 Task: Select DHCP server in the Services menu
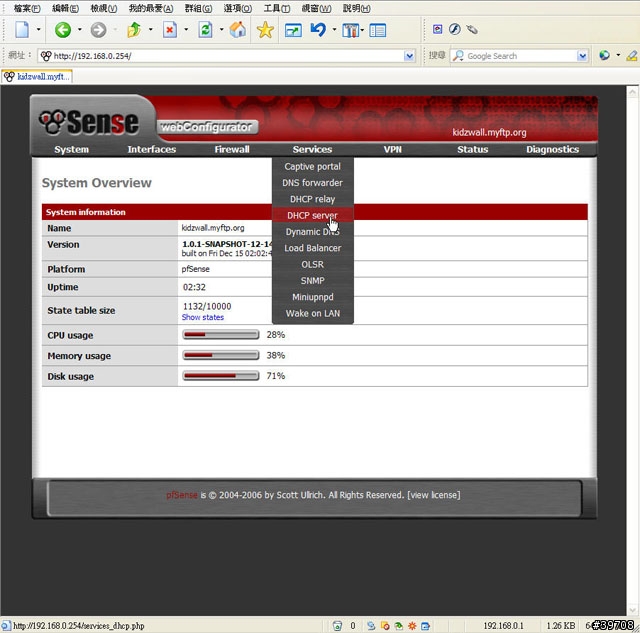pos(312,215)
